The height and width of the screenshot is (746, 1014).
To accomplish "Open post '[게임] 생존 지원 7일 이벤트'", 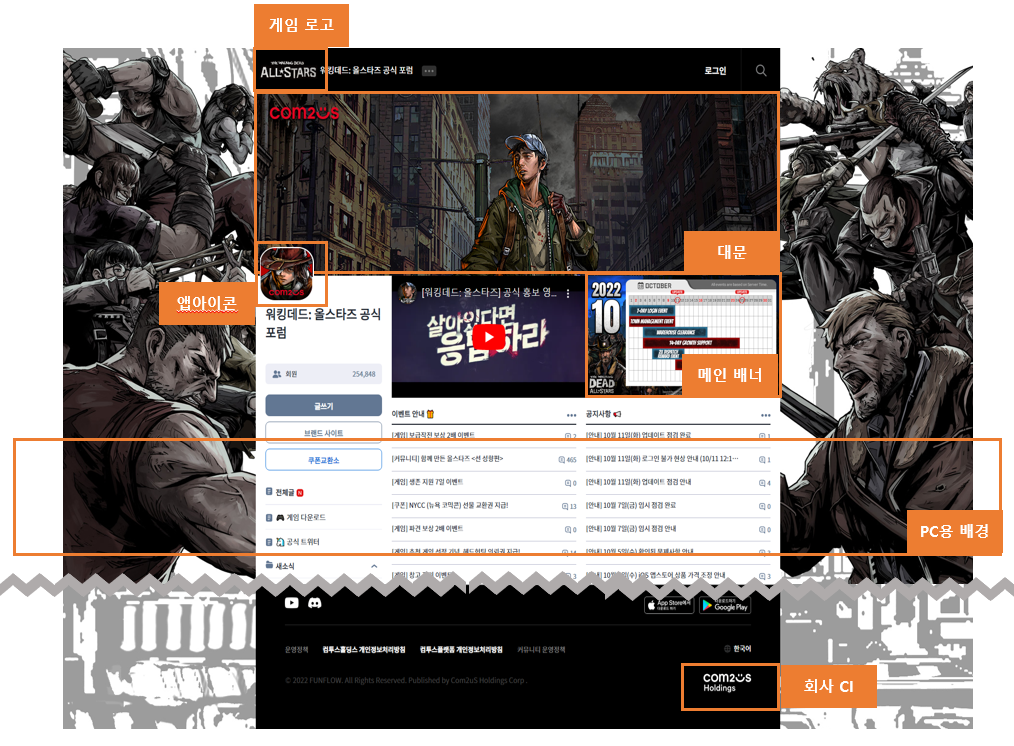I will click(x=427, y=482).
